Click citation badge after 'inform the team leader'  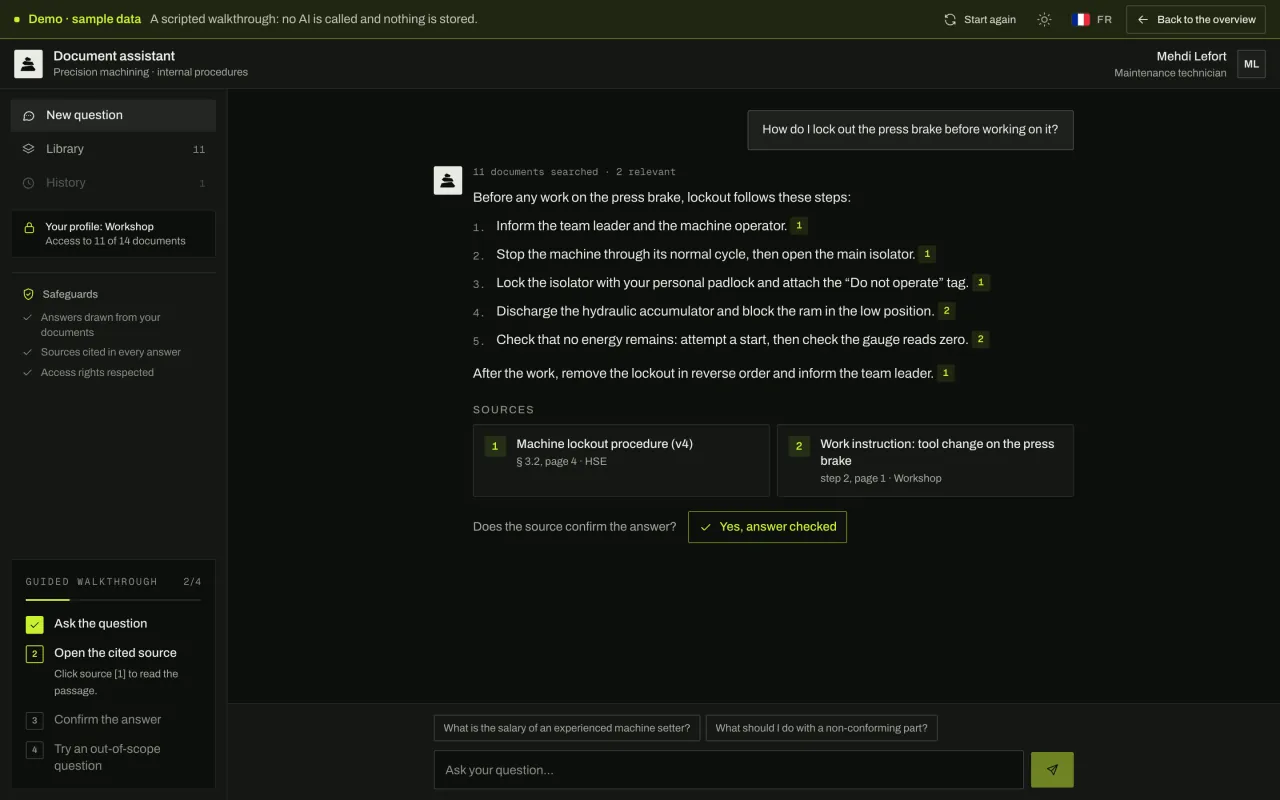click(946, 373)
